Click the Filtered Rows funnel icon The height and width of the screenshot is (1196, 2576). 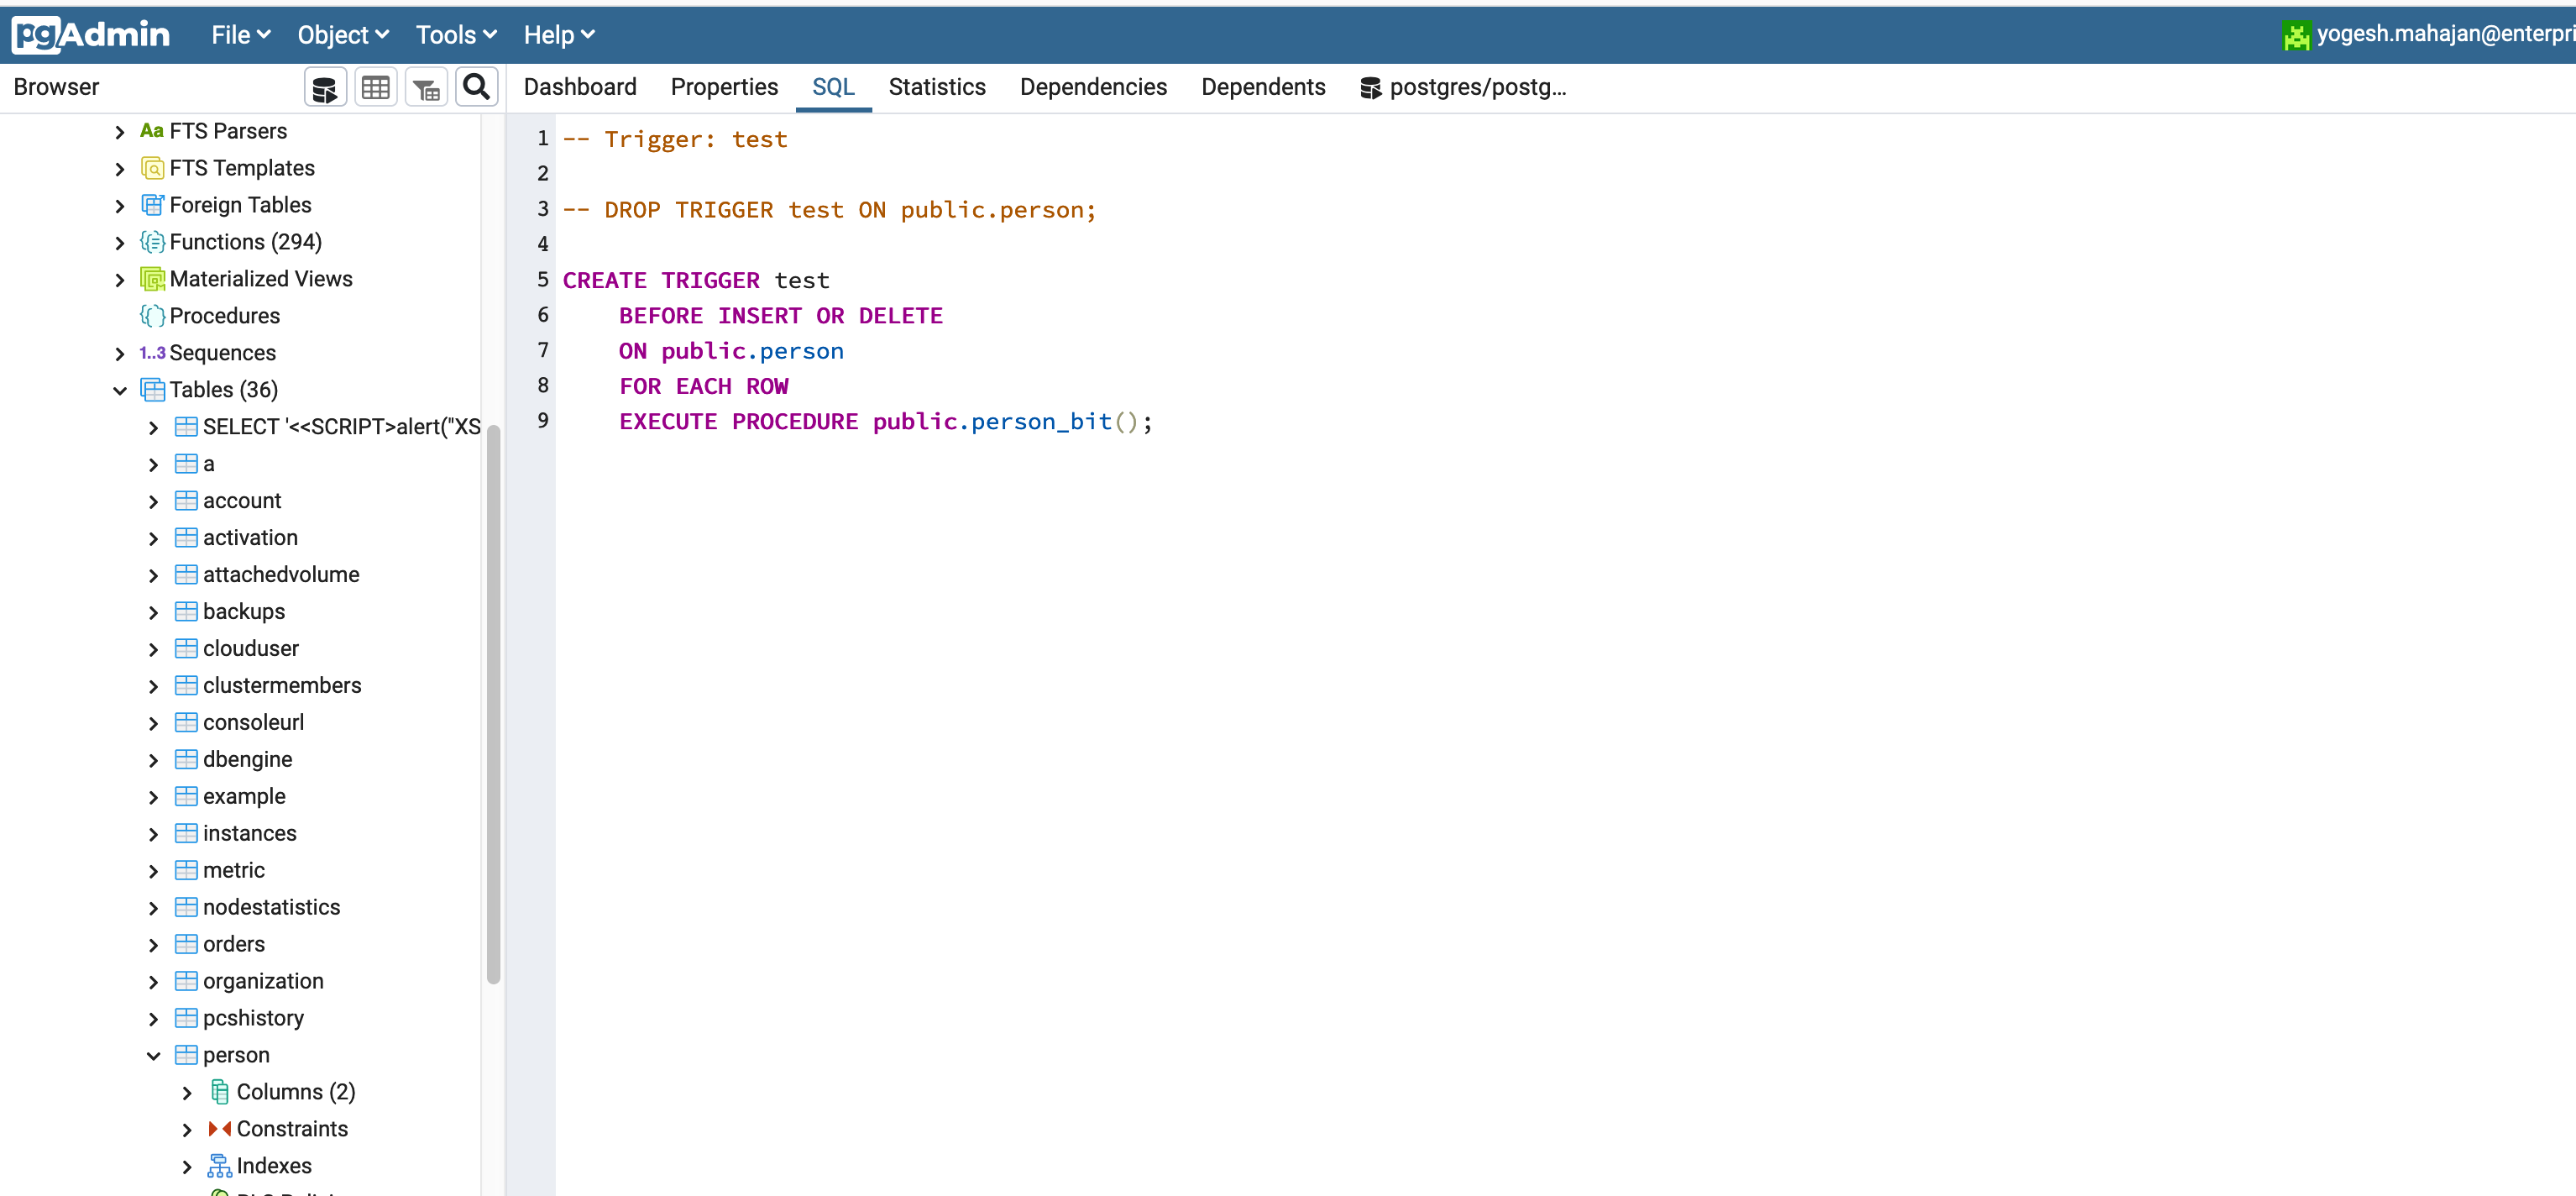point(426,86)
